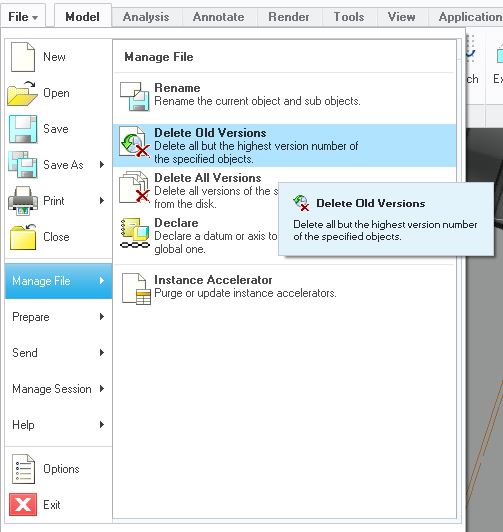Screen dimensions: 503x532
Task: Click the Delete All Versions icon
Action: tap(134, 187)
